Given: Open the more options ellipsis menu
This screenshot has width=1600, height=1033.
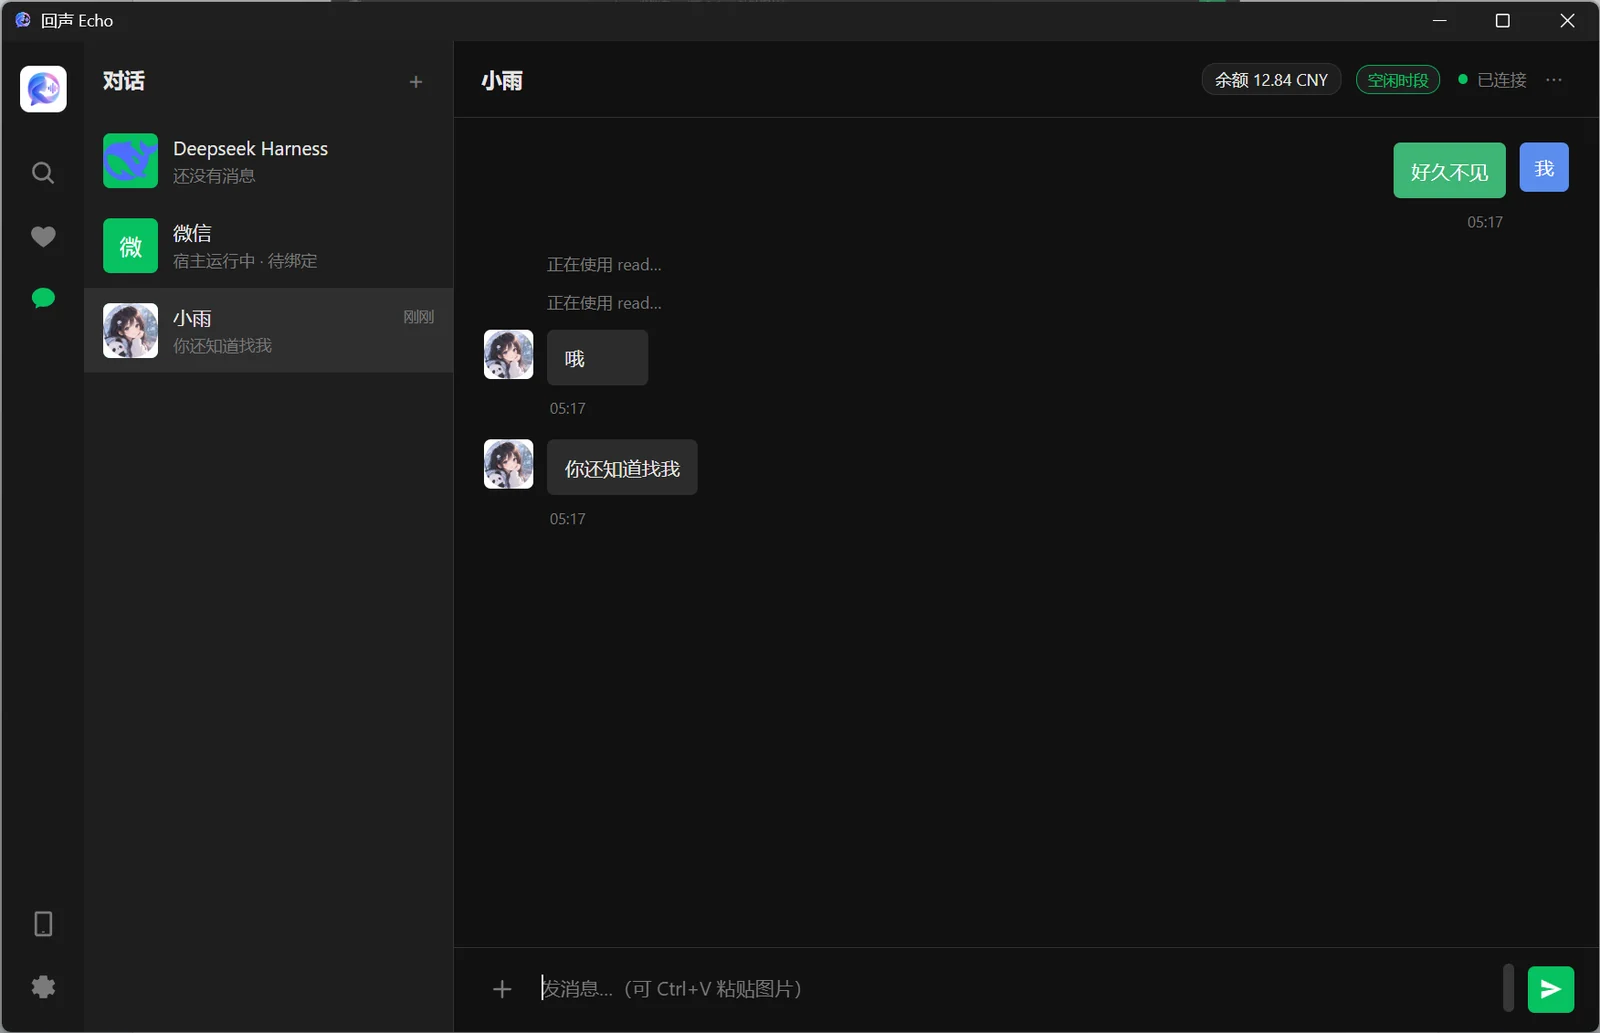Looking at the screenshot, I should click(x=1553, y=80).
